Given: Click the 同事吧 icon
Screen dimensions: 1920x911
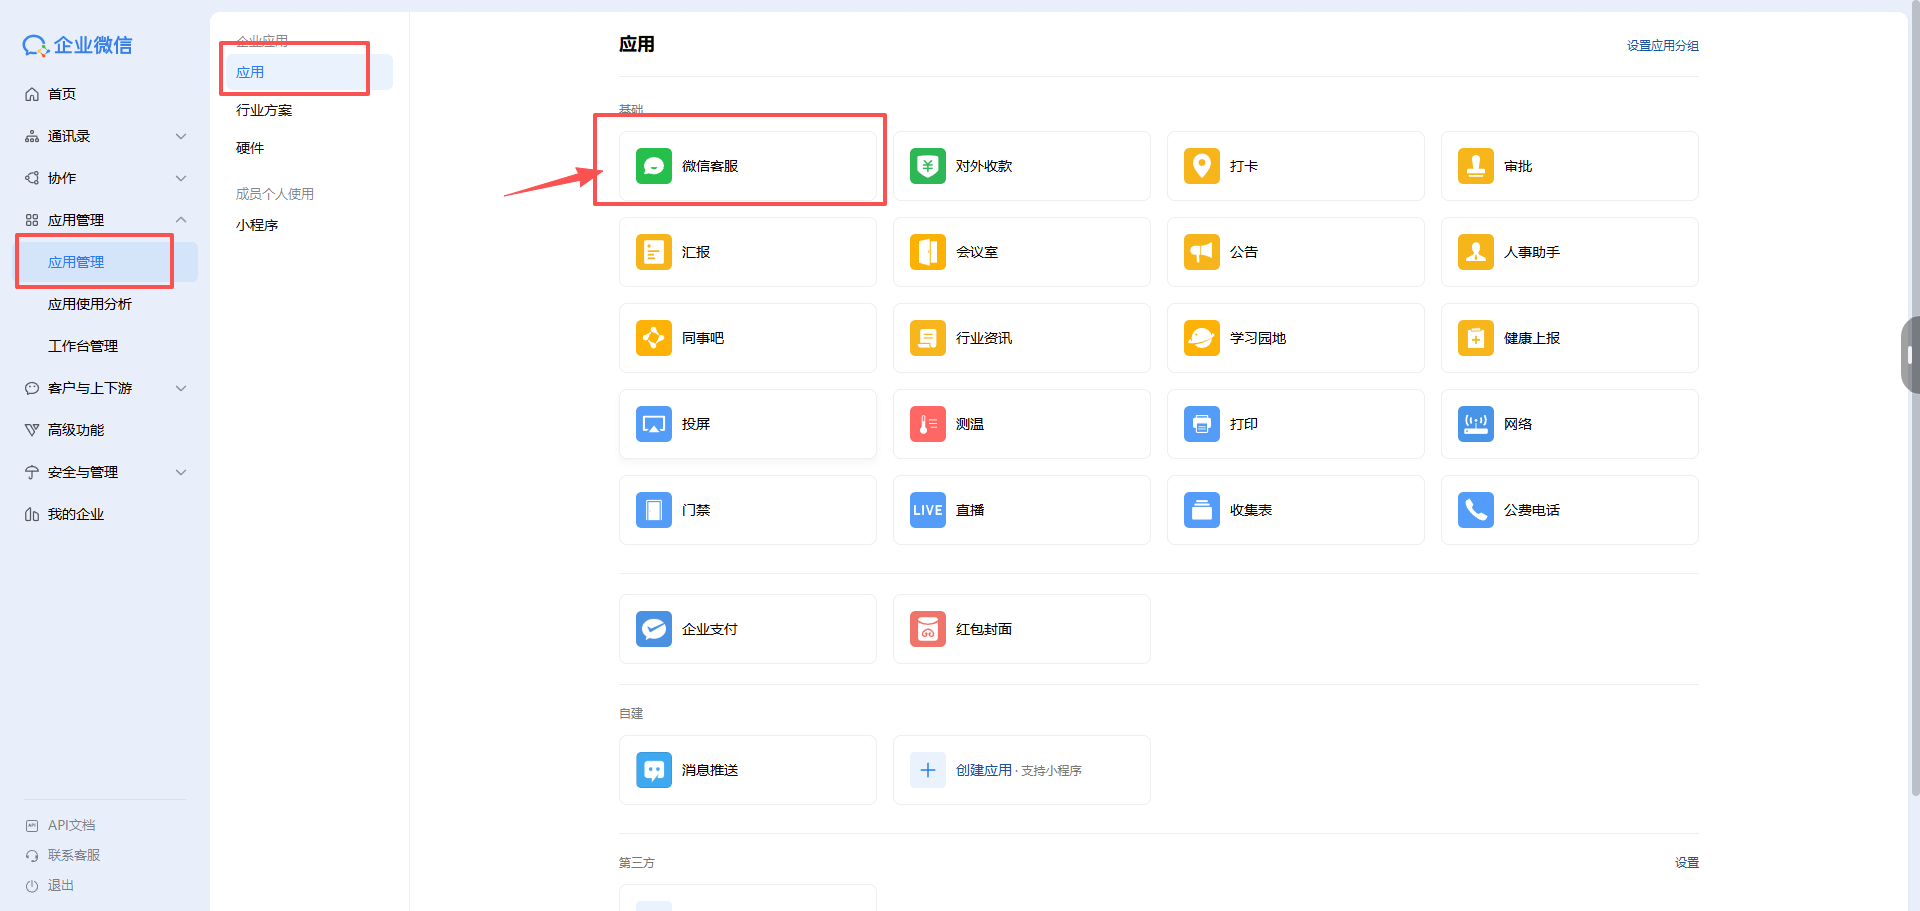Looking at the screenshot, I should tap(654, 338).
